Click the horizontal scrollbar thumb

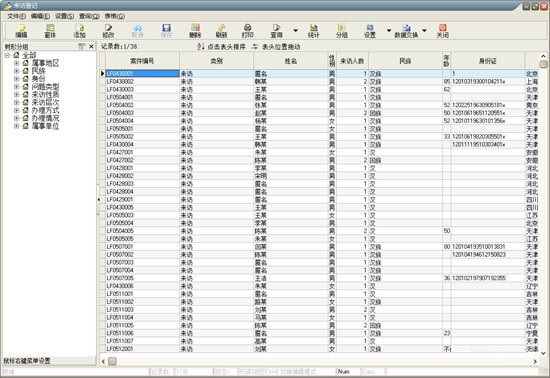pos(112,361)
